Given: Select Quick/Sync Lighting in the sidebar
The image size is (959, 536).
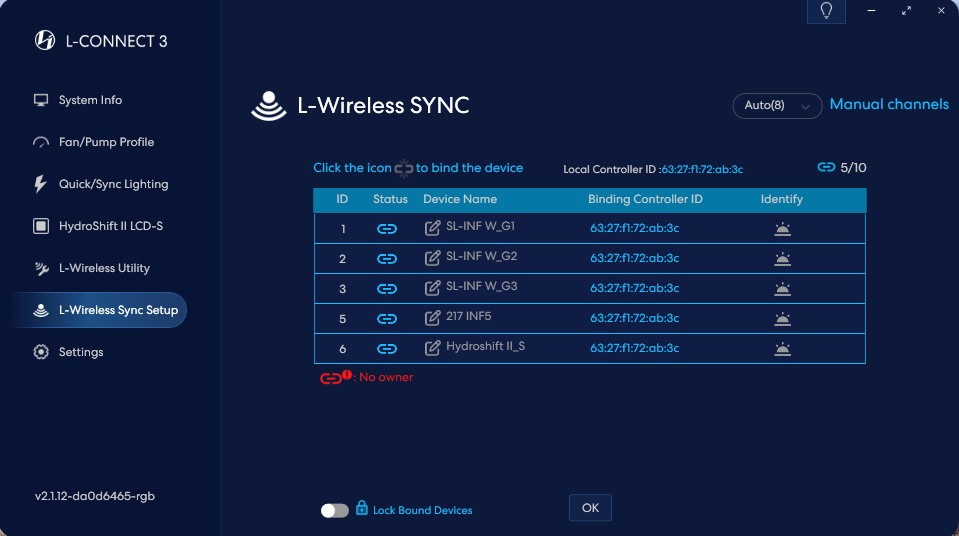Looking at the screenshot, I should 113,184.
